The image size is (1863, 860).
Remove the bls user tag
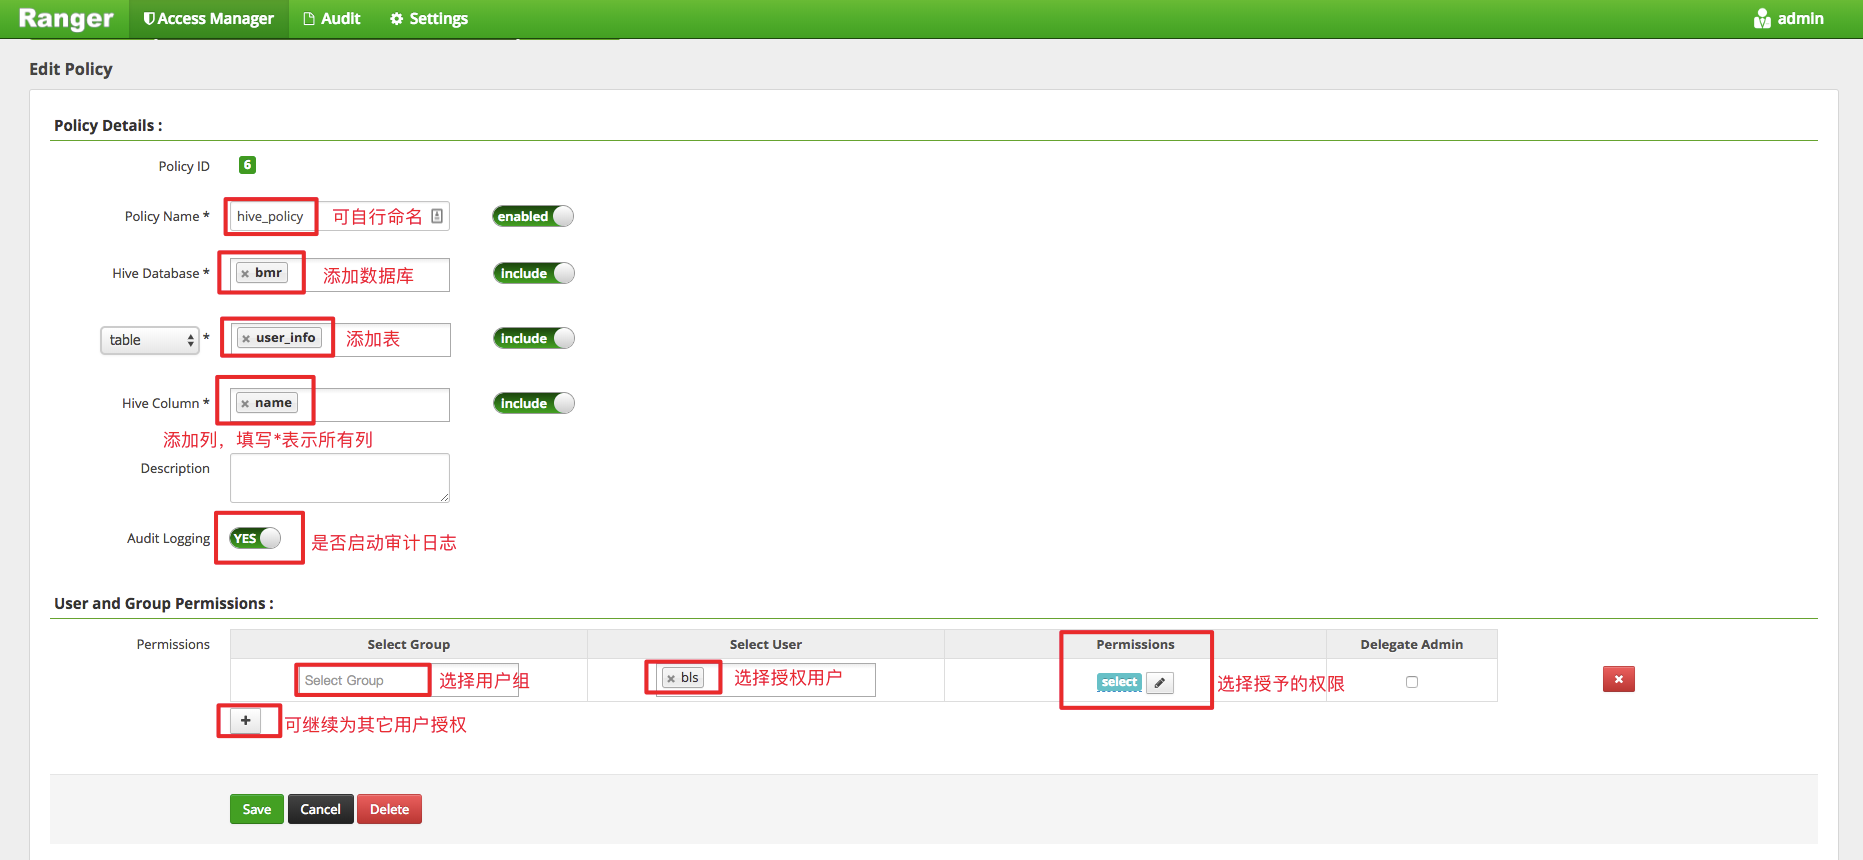point(671,678)
